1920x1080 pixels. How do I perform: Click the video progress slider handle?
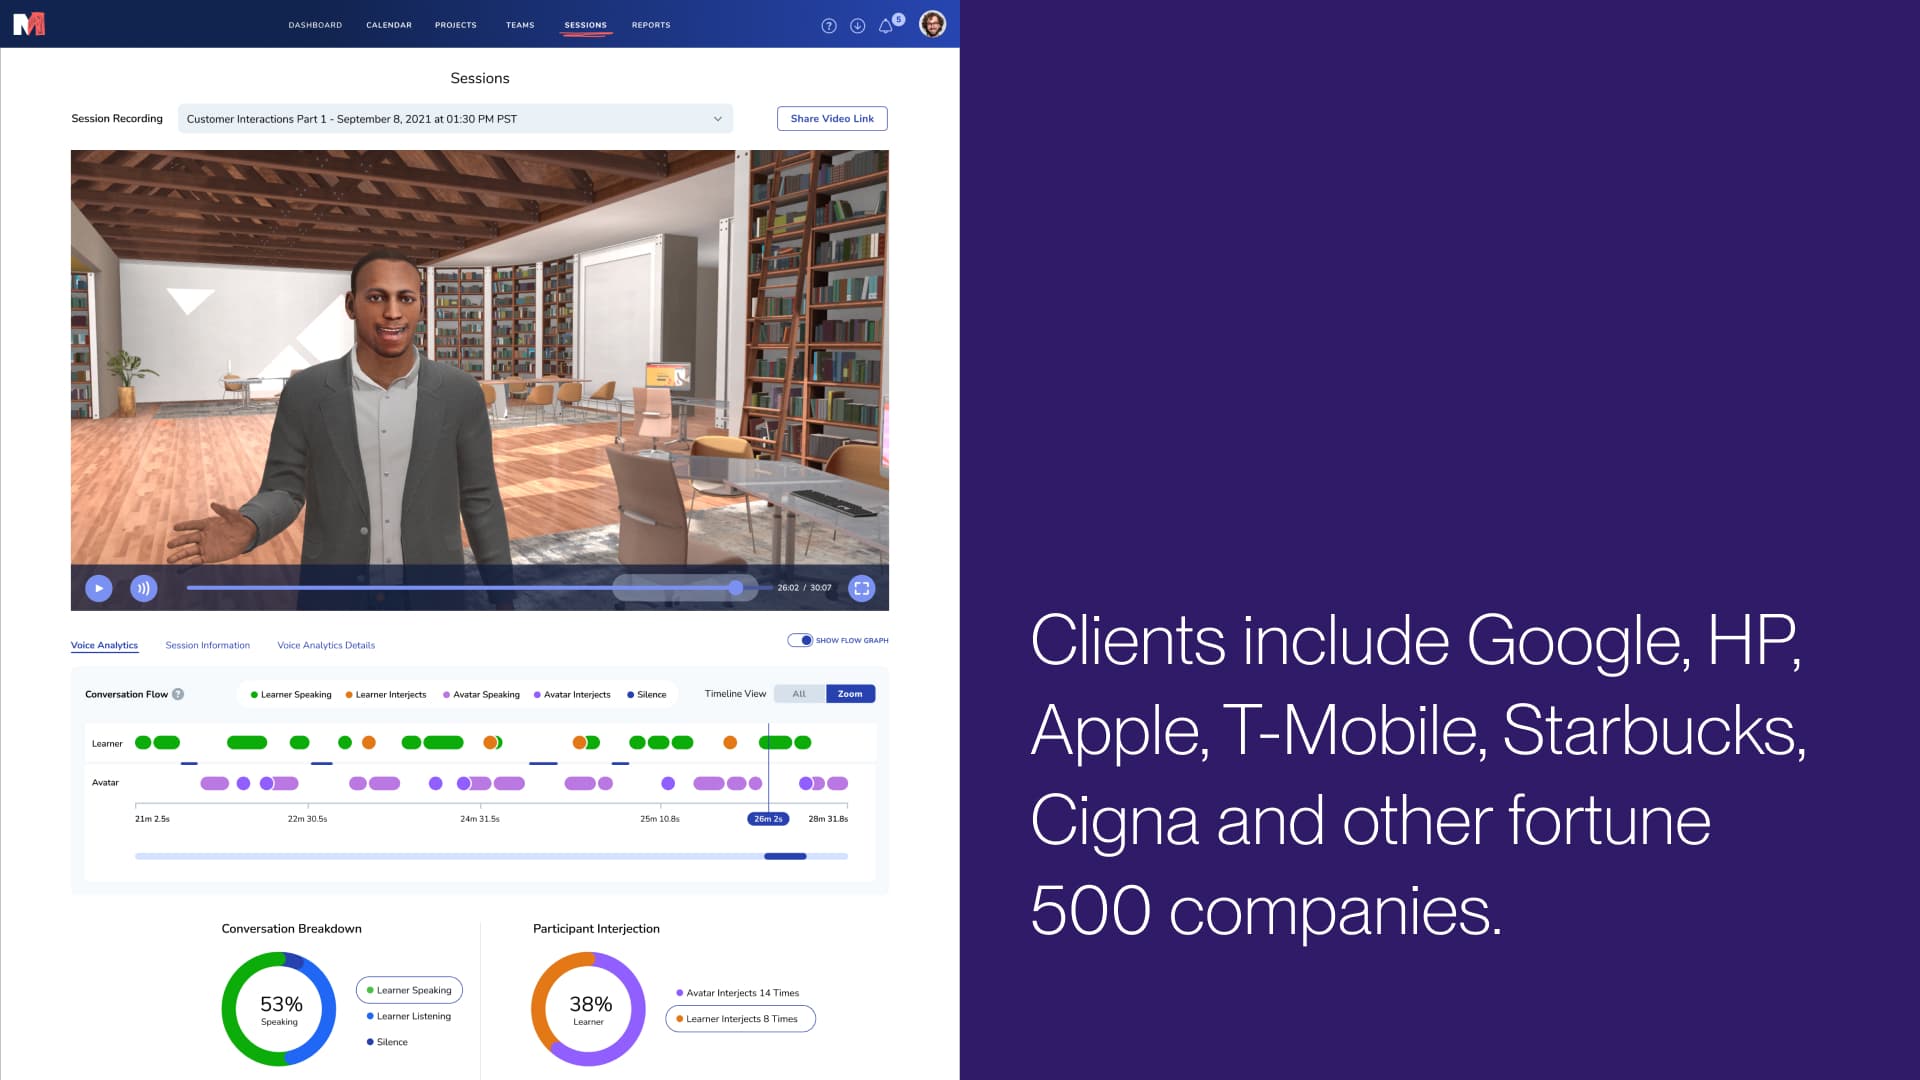click(x=736, y=588)
